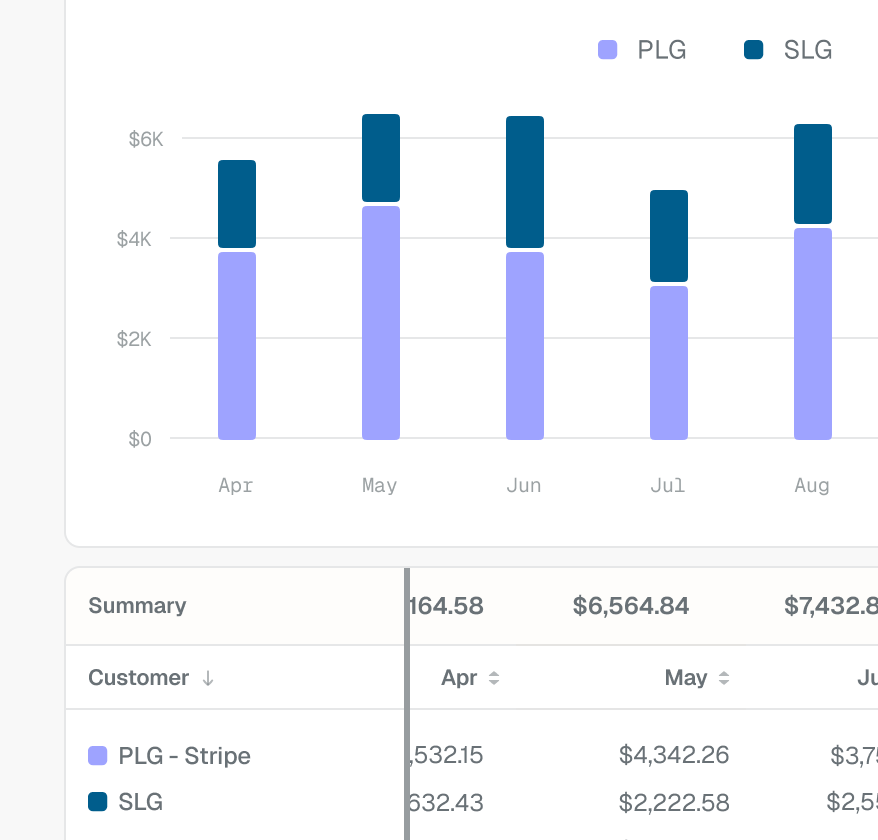Viewport: 878px width, 840px height.
Task: Click the May header label
Action: coord(686,678)
